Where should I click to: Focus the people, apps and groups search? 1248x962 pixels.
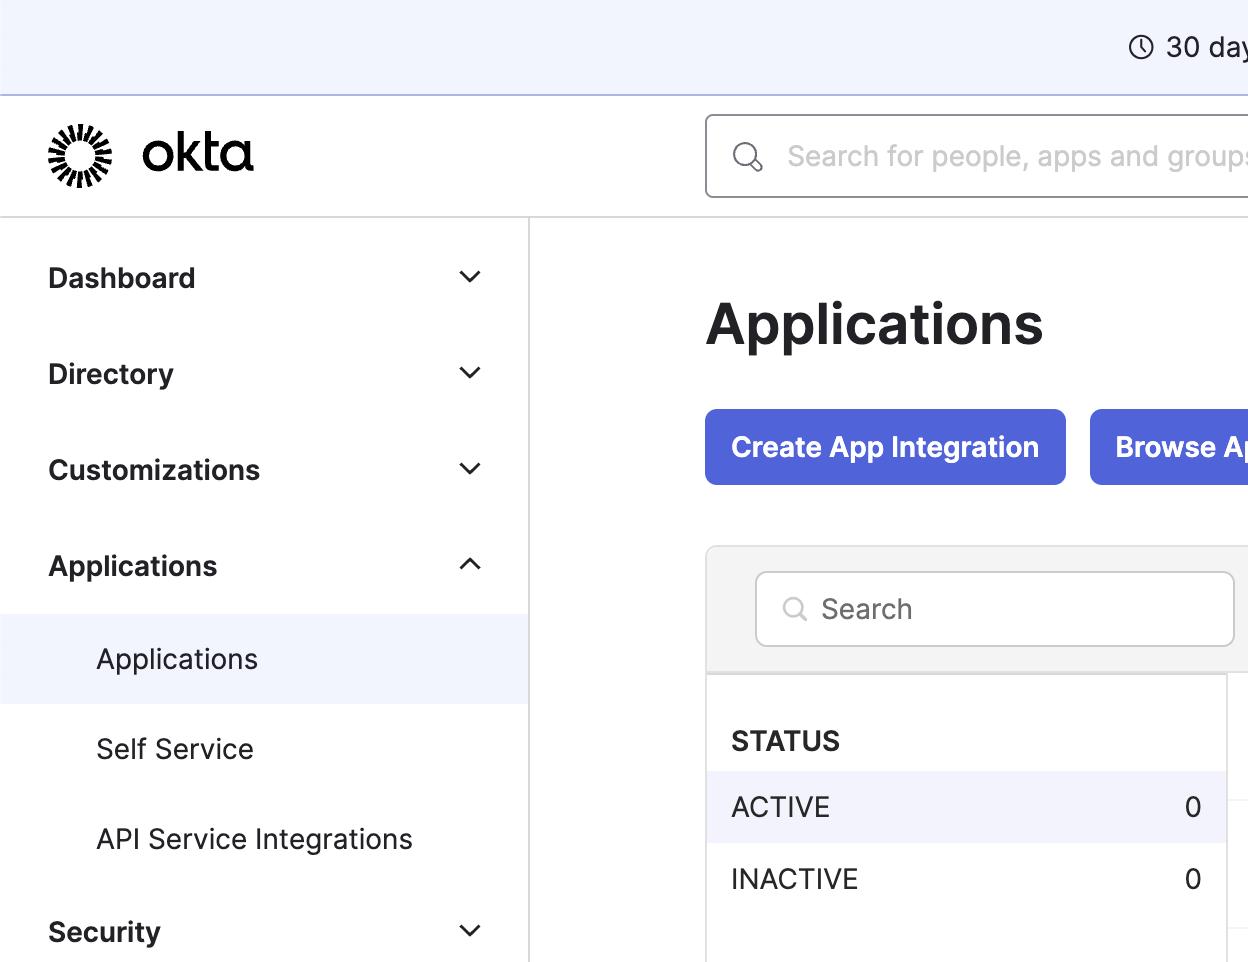(1010, 156)
